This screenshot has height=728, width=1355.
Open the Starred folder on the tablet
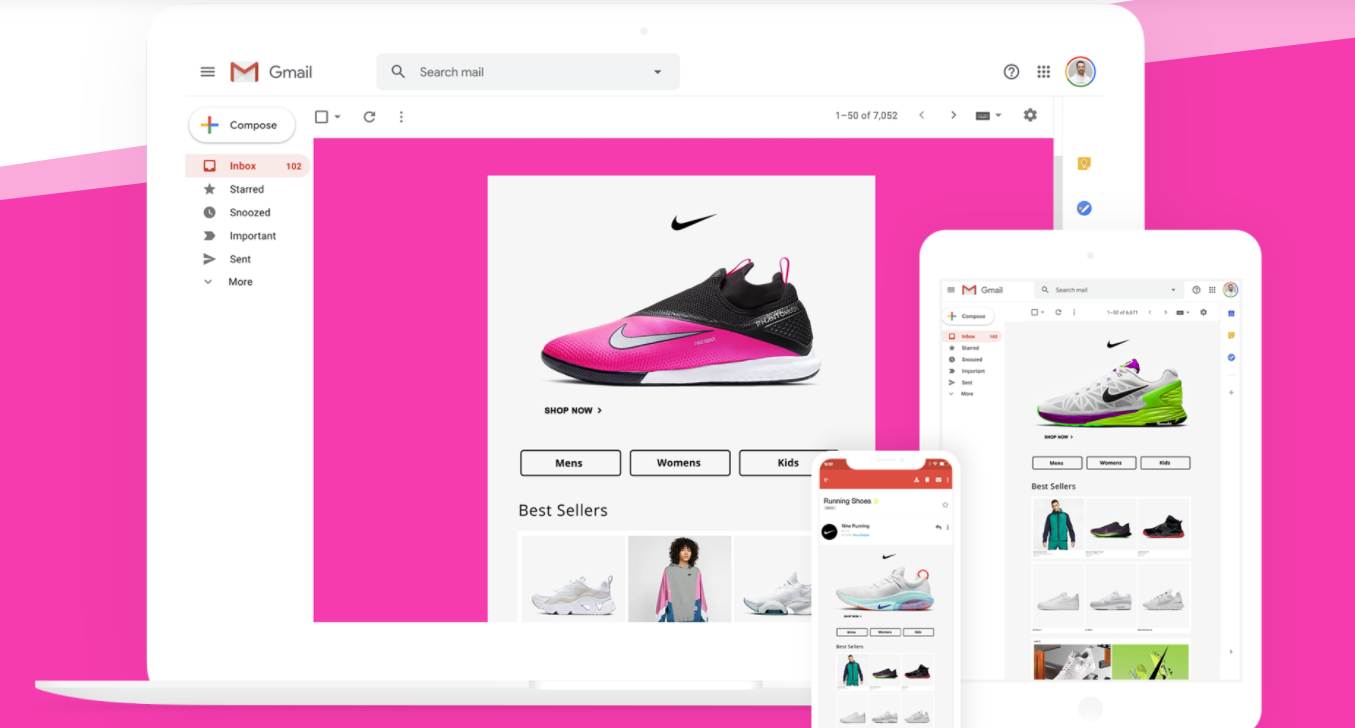964,348
